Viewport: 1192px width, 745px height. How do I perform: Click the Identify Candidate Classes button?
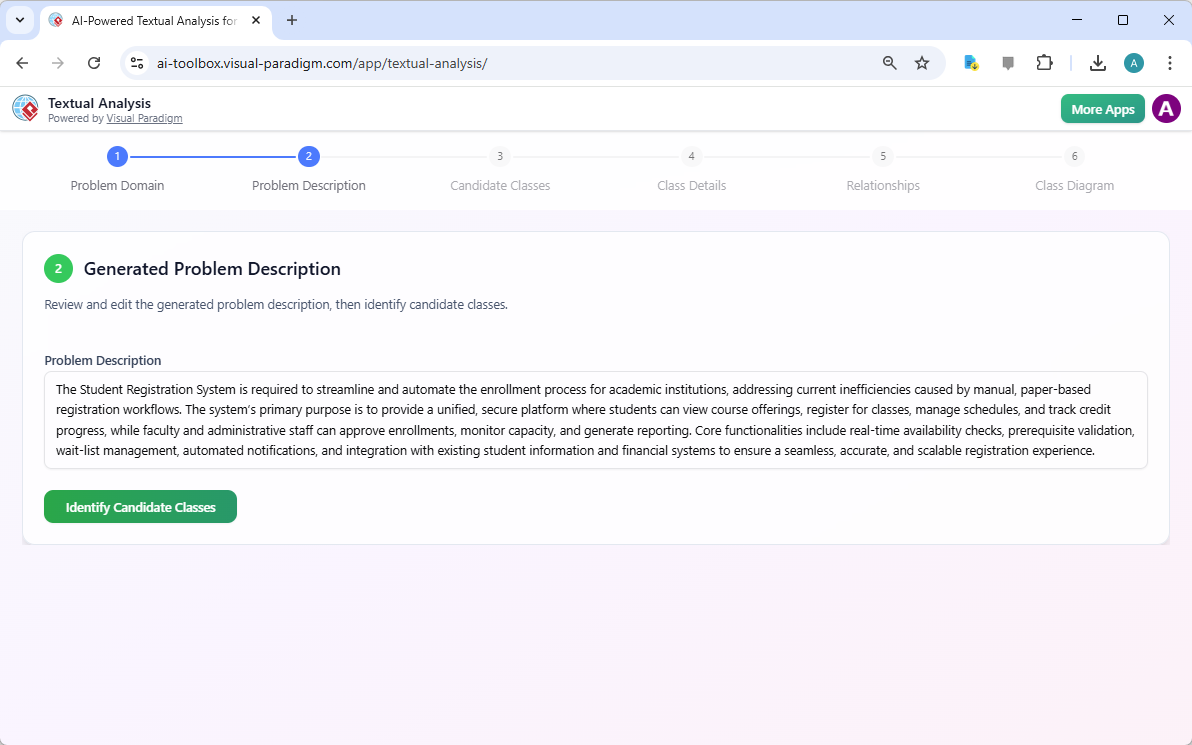pos(140,506)
